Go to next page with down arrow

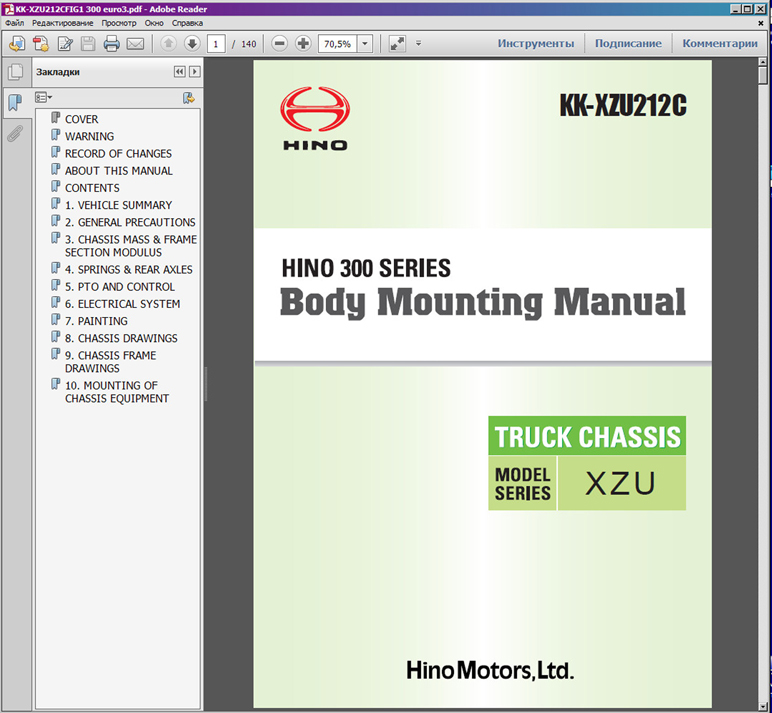click(192, 44)
